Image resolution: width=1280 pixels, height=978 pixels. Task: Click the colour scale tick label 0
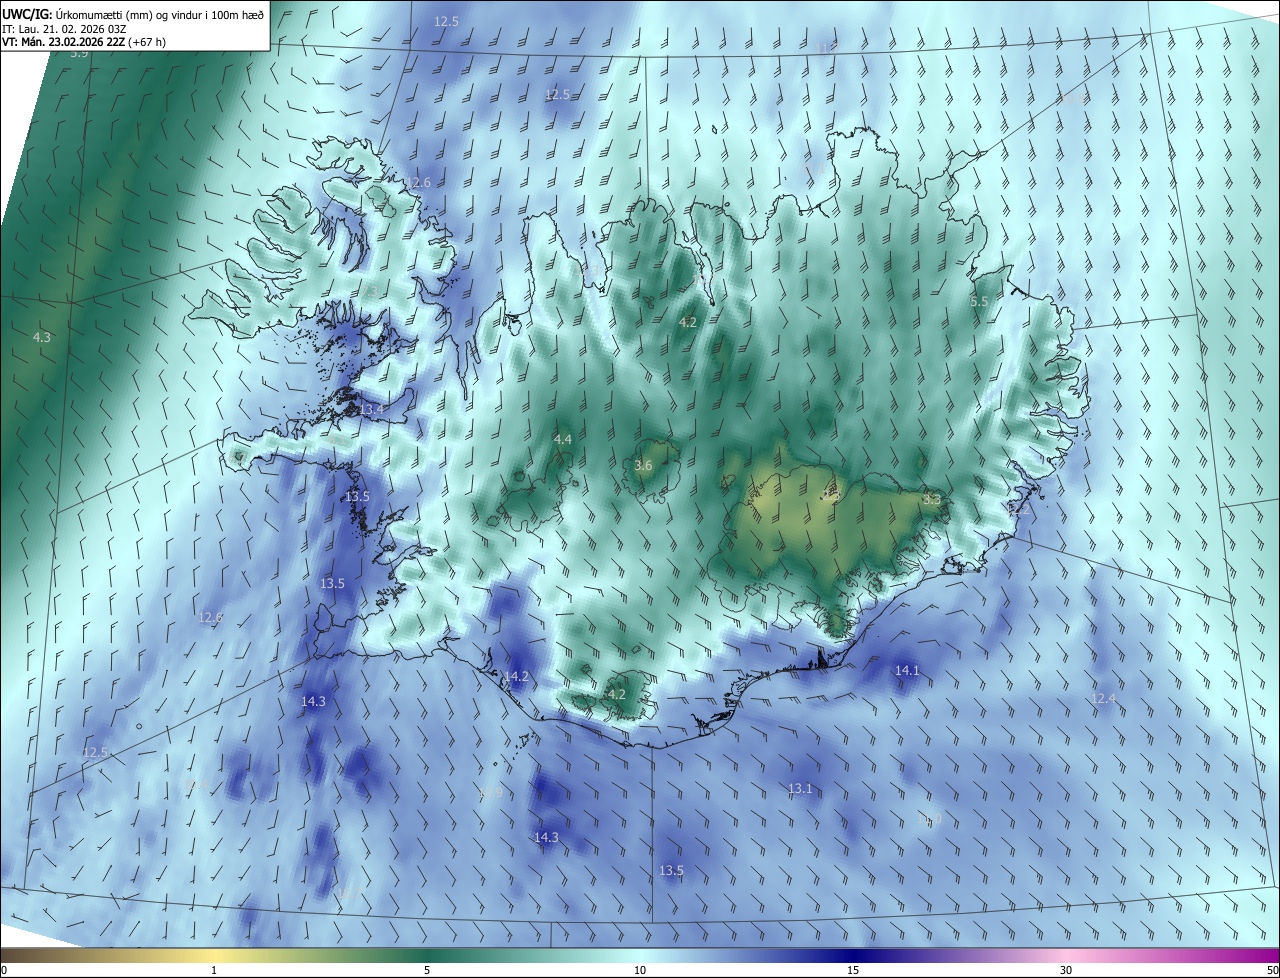pos(3,970)
